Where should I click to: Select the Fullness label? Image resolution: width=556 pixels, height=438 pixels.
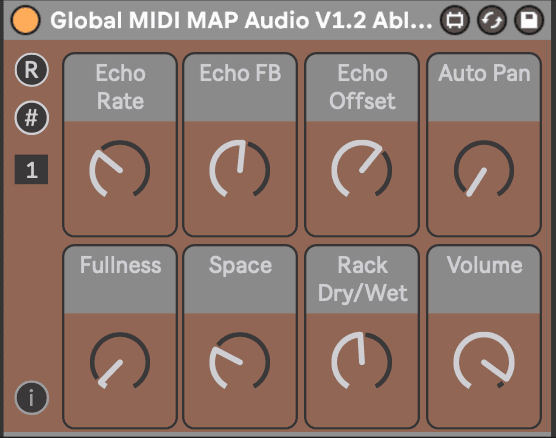[x=120, y=265]
